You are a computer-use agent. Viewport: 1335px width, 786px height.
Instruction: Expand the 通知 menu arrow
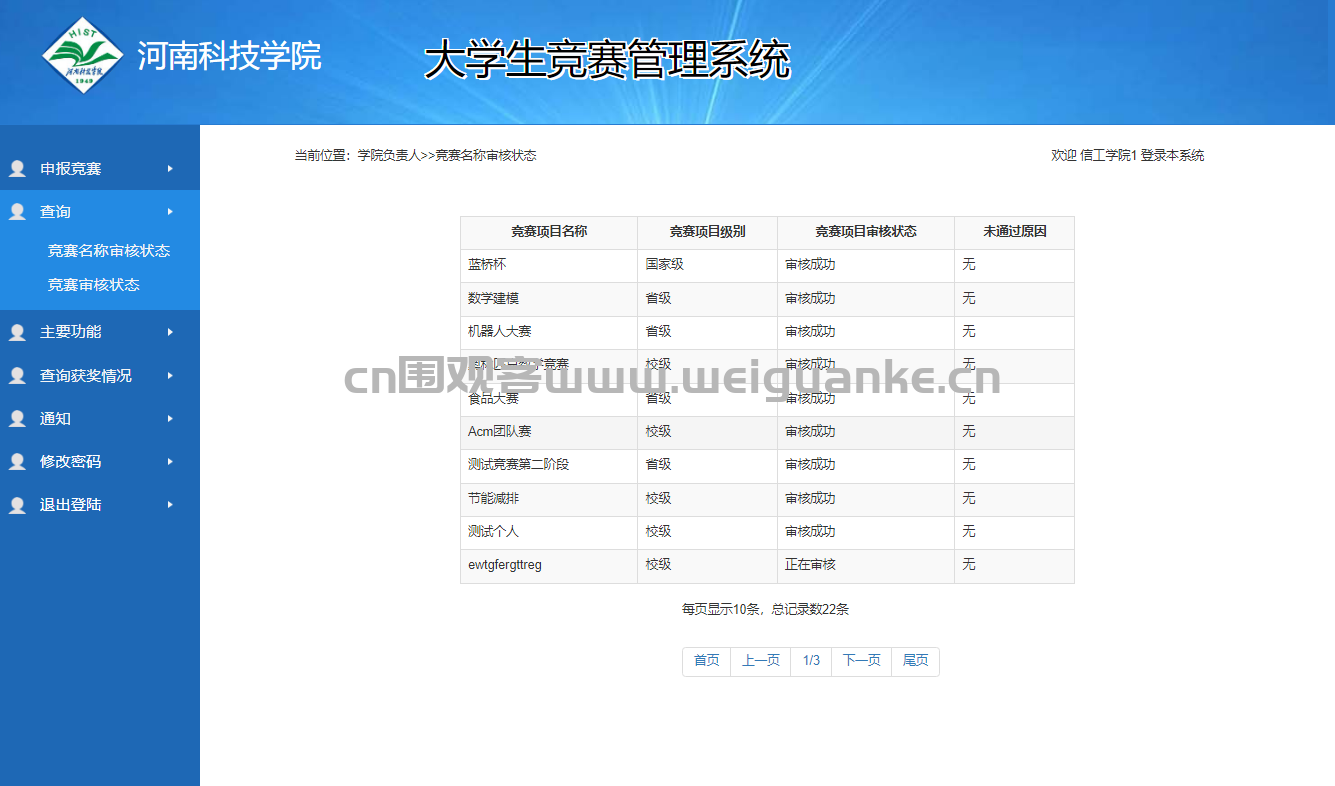click(x=170, y=419)
